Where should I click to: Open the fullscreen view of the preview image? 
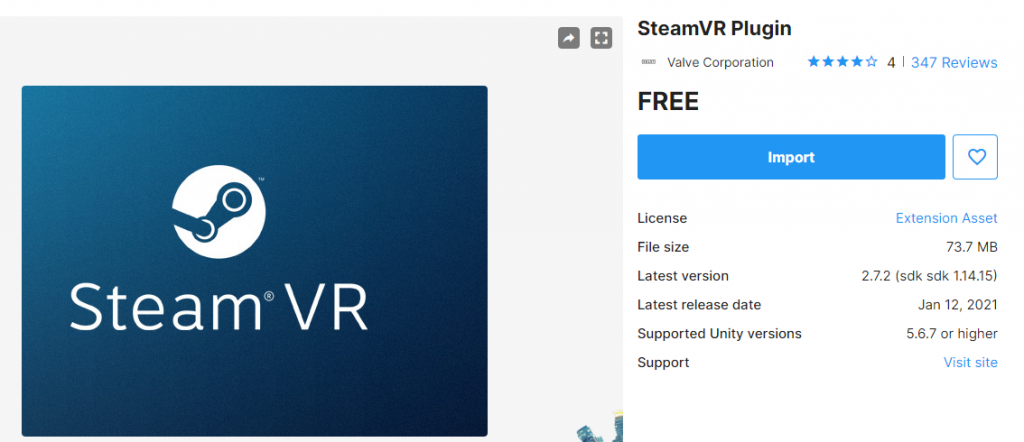[601, 38]
